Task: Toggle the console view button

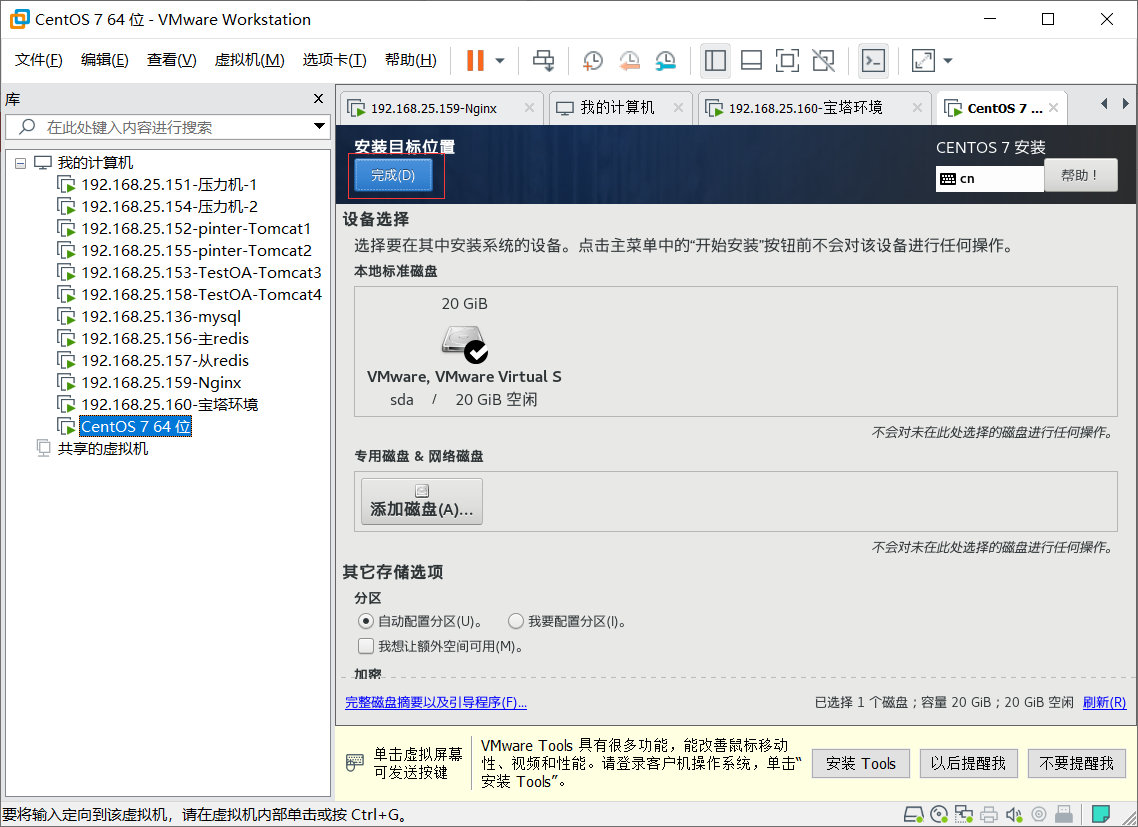Action: pyautogui.click(x=873, y=61)
